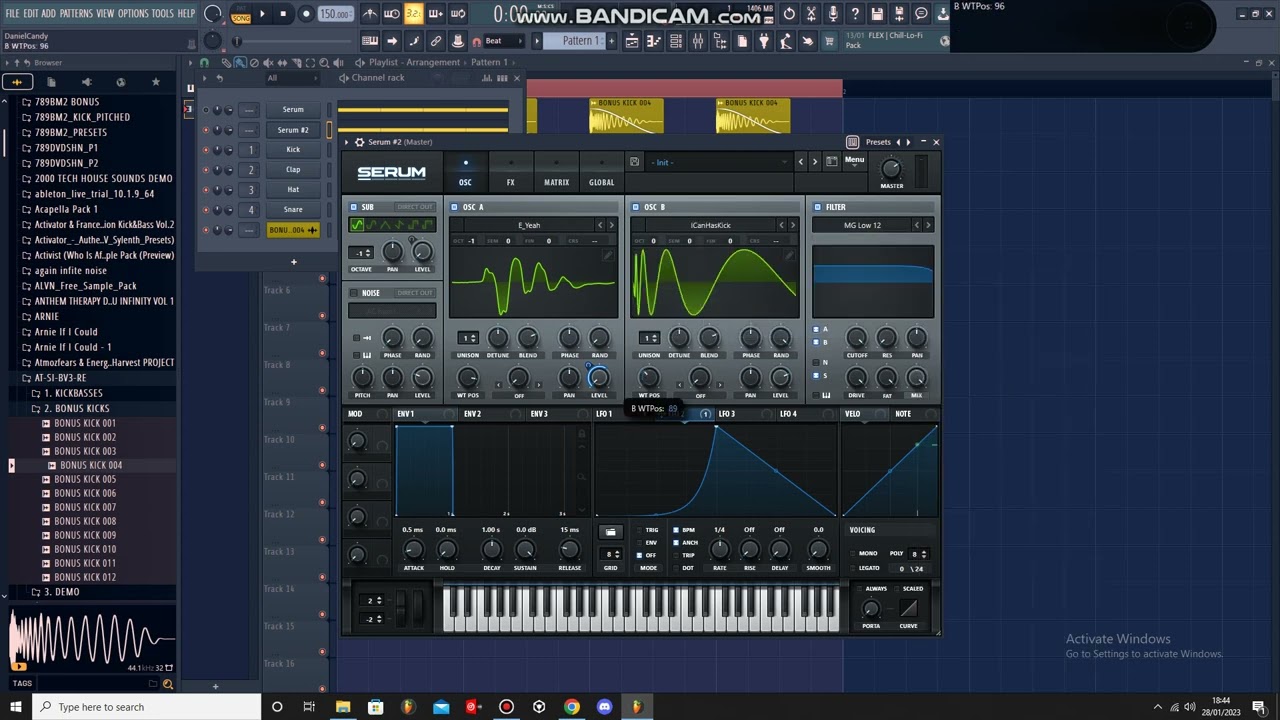Viewport: 1280px width, 720px height.
Task: Click the undo history clock icon
Action: tap(789, 14)
